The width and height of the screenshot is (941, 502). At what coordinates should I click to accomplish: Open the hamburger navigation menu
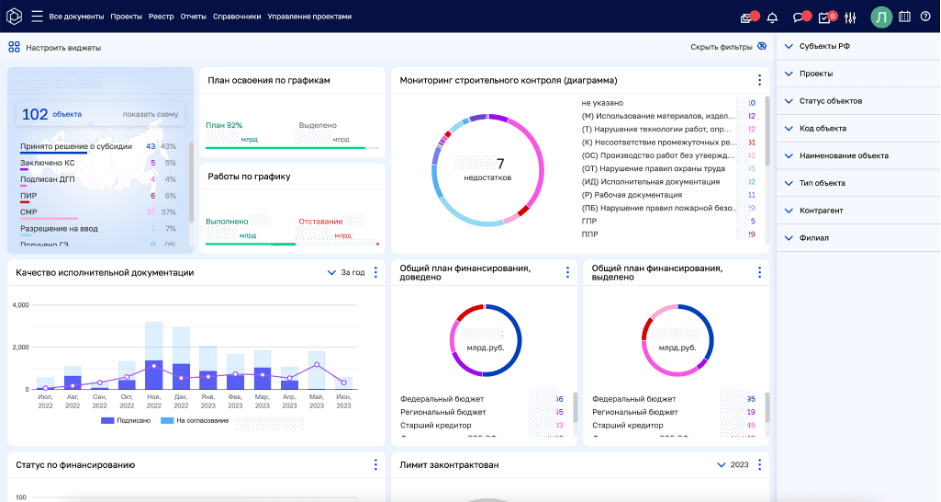pyautogui.click(x=37, y=16)
